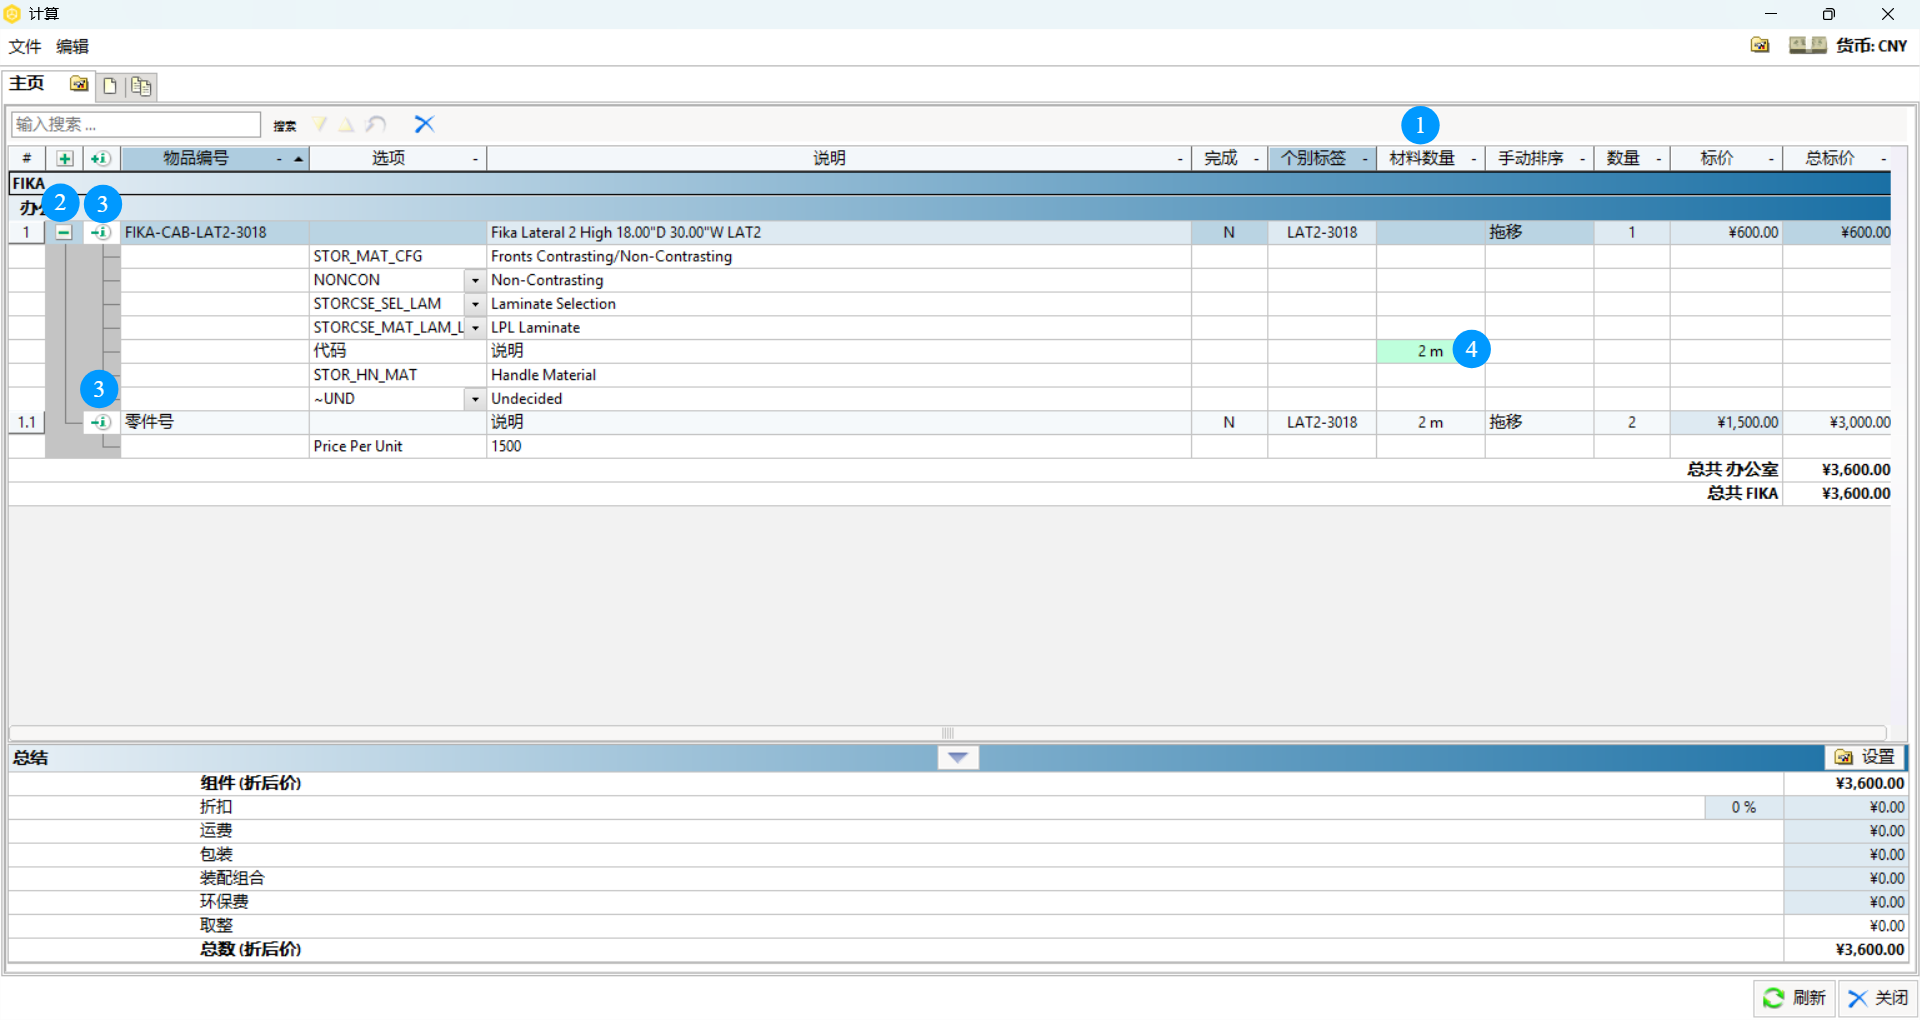Open the summary 设置 button
This screenshot has height=1020, width=1920.
point(1865,757)
